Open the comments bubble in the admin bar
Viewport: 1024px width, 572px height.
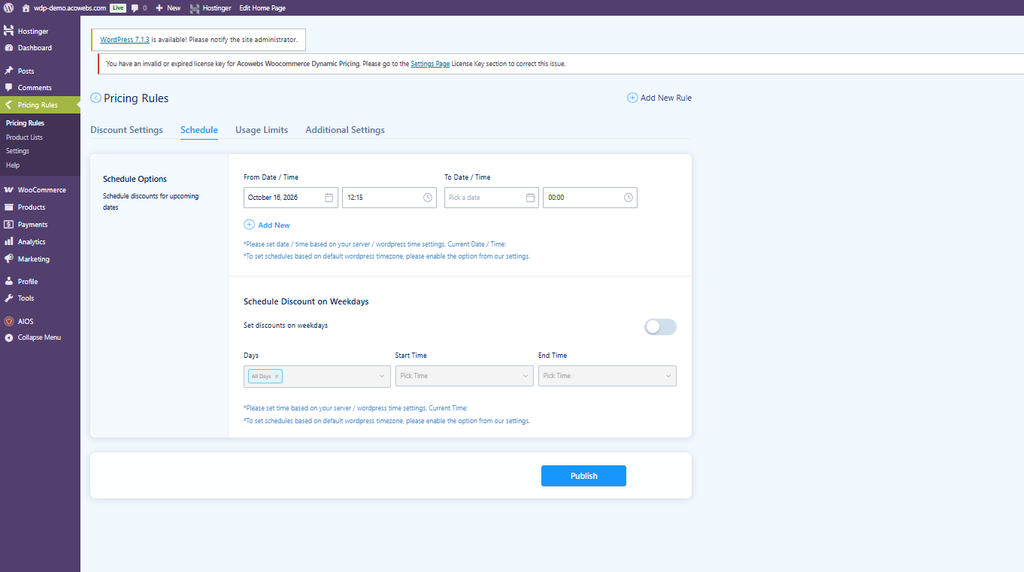coord(135,8)
